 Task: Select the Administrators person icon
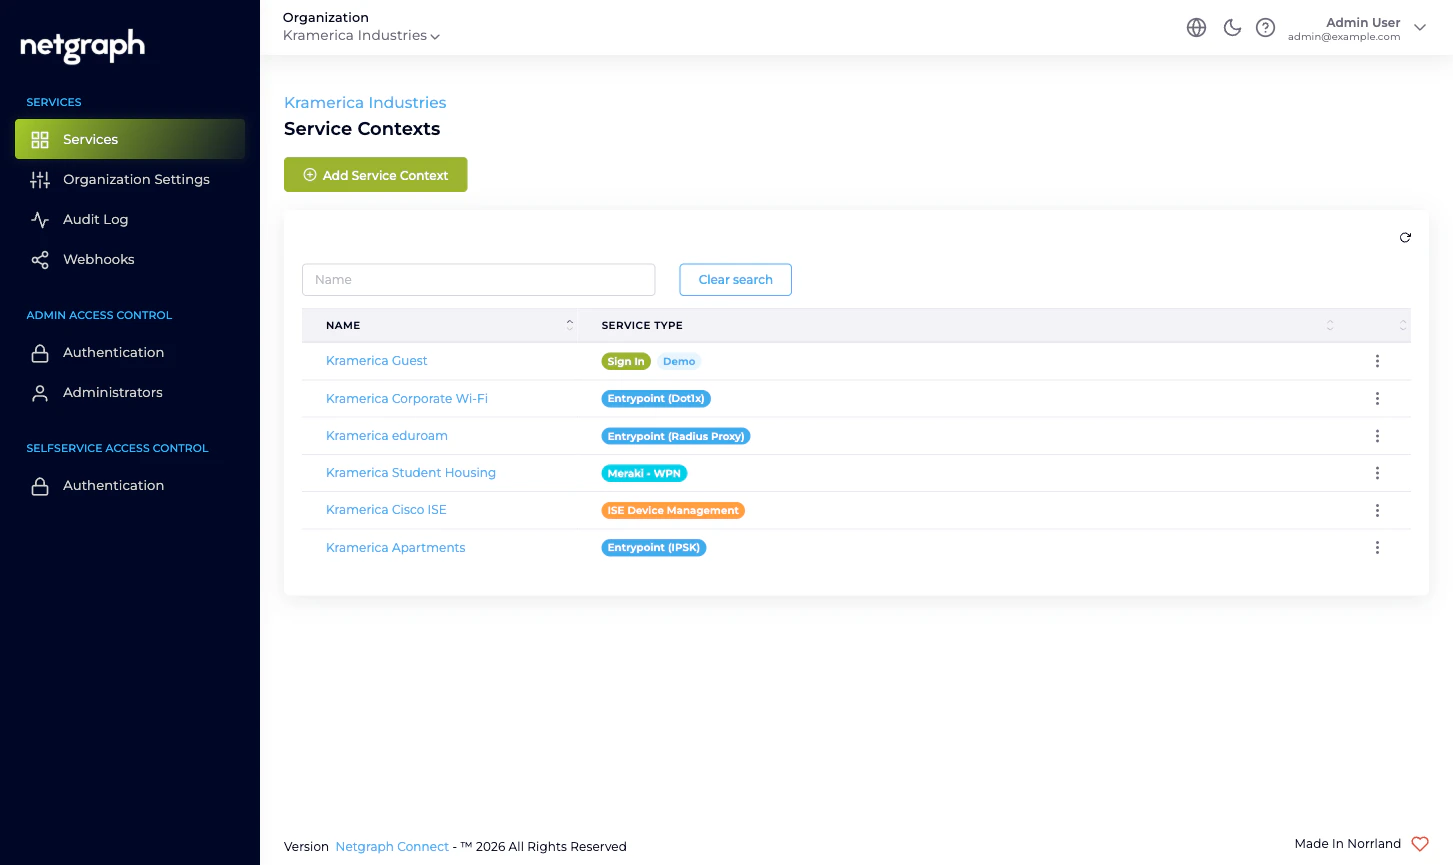coord(40,392)
